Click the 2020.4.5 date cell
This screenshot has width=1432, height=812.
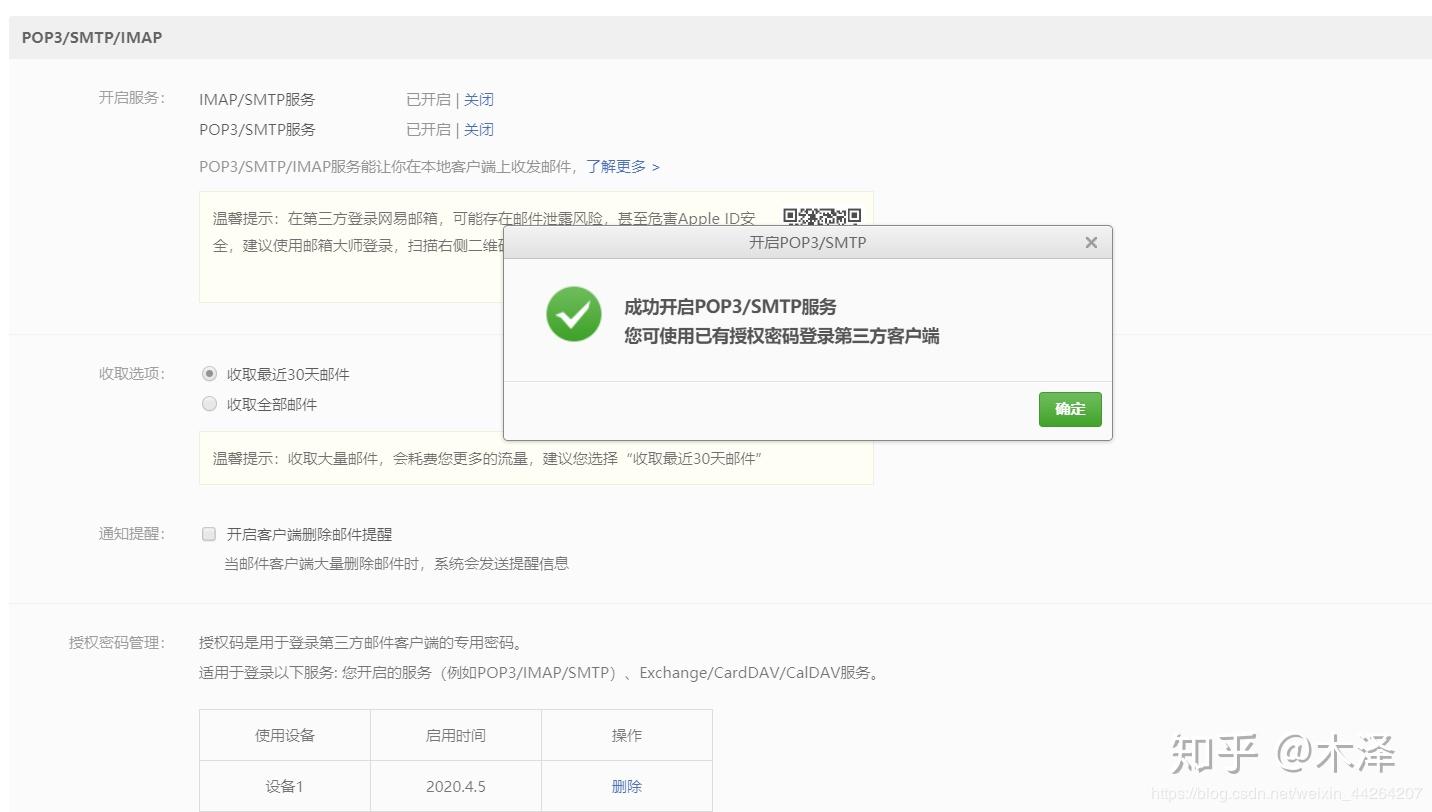(x=455, y=786)
